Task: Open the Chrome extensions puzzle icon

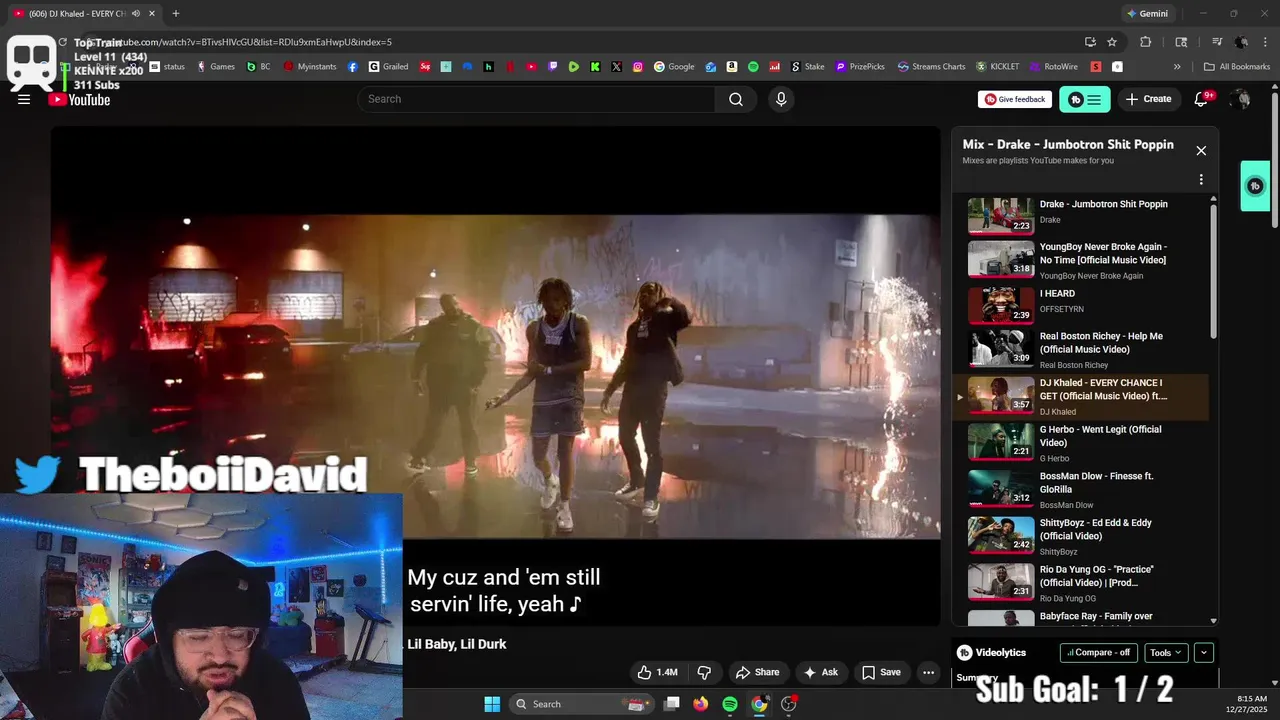Action: pyautogui.click(x=1146, y=42)
